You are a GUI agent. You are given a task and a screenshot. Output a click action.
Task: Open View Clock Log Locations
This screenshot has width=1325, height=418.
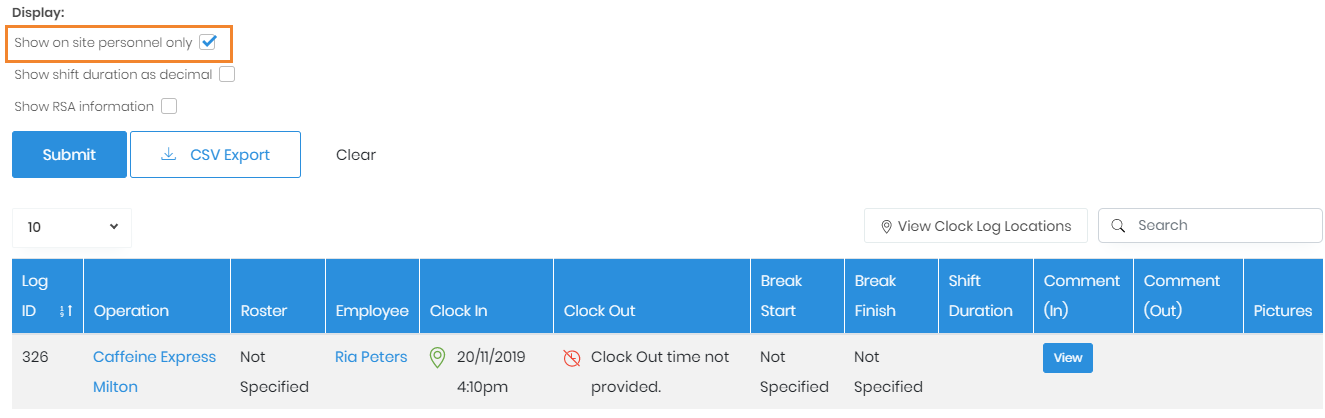click(x=975, y=226)
